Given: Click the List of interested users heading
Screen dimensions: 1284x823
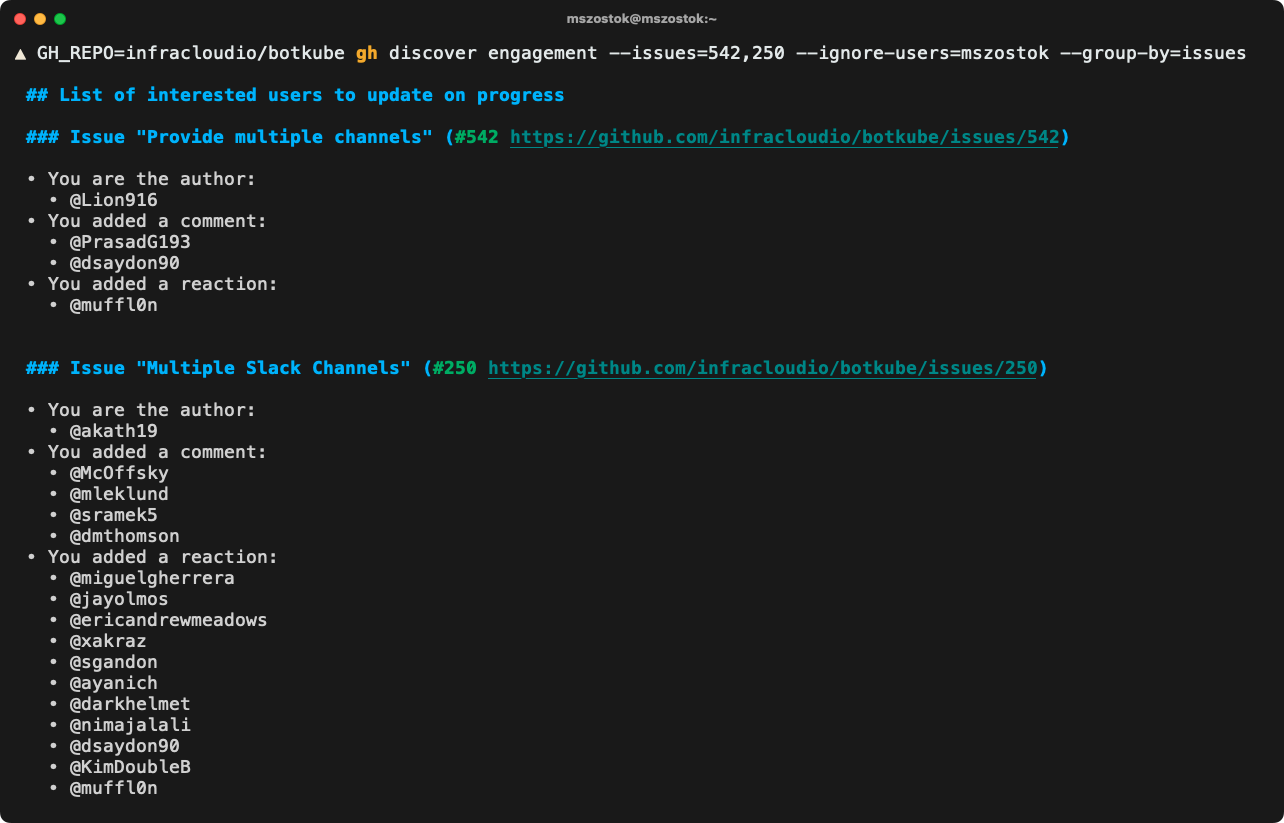Looking at the screenshot, I should click(295, 95).
